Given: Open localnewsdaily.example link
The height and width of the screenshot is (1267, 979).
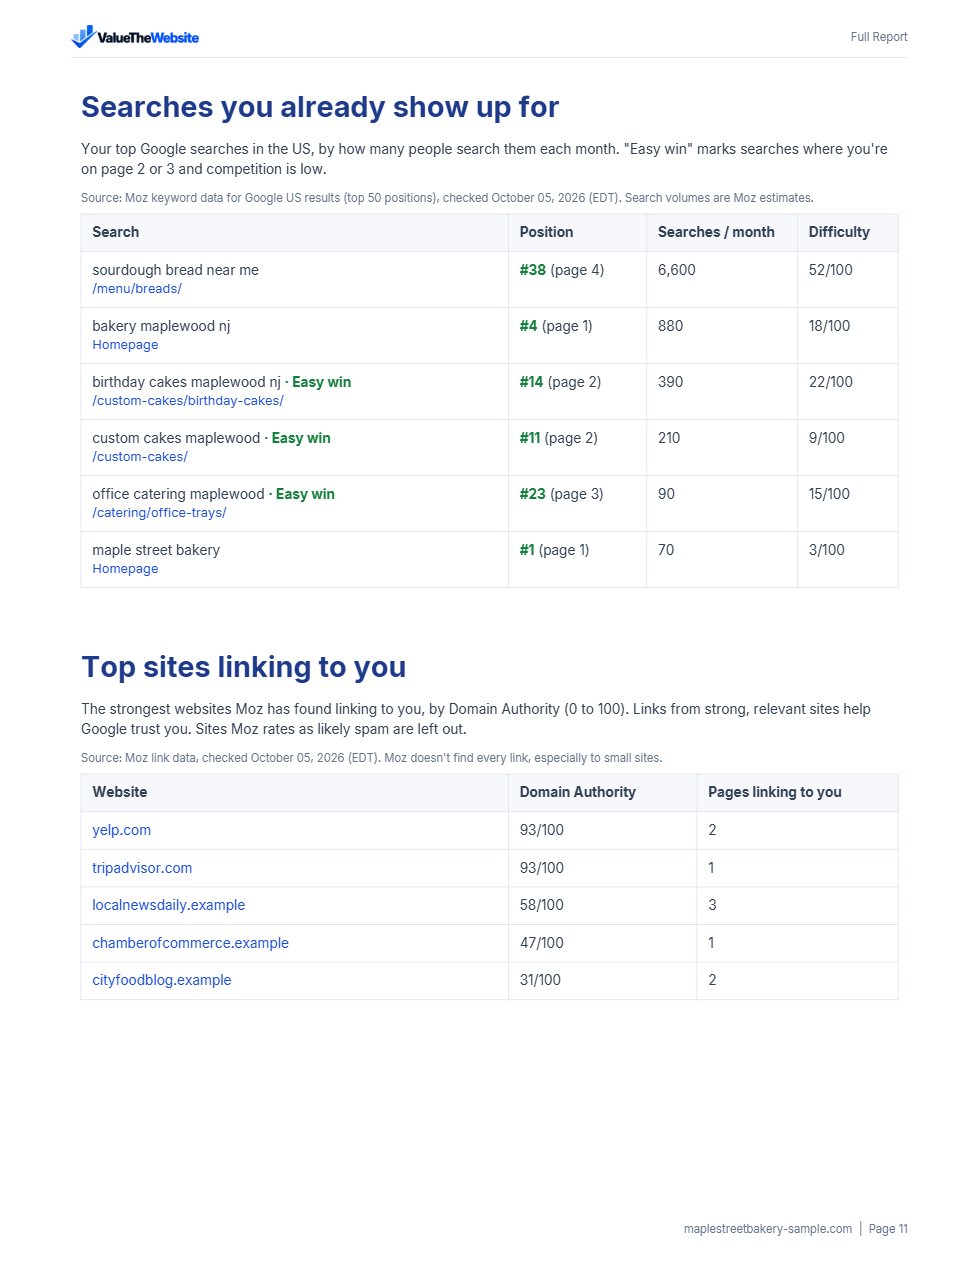Looking at the screenshot, I should 168,905.
